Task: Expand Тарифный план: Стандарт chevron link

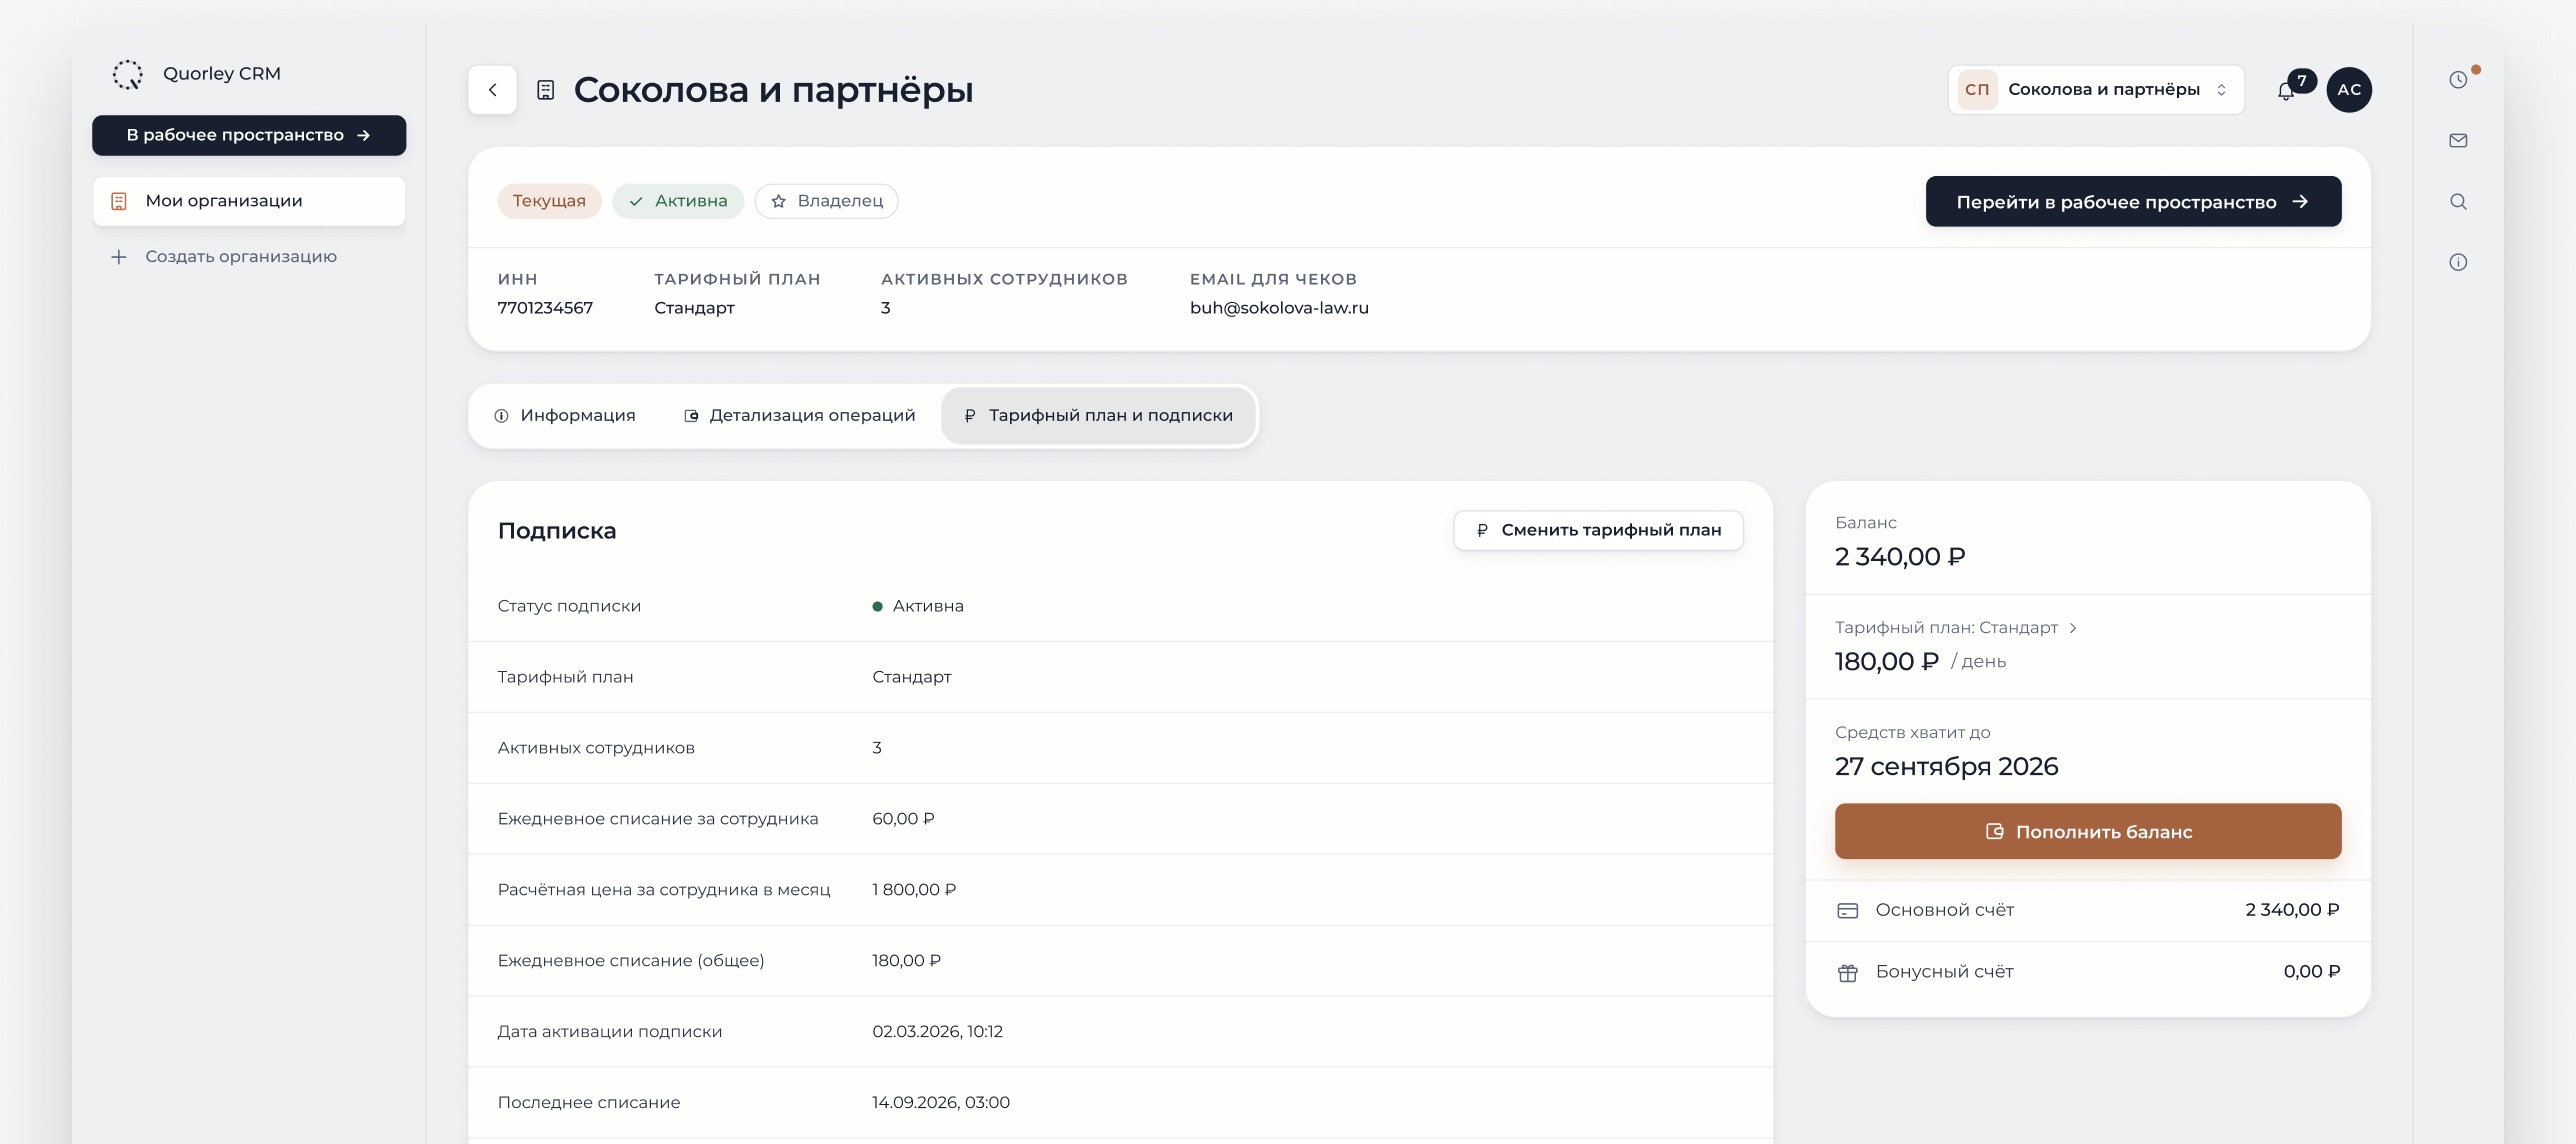Action: pos(1956,628)
